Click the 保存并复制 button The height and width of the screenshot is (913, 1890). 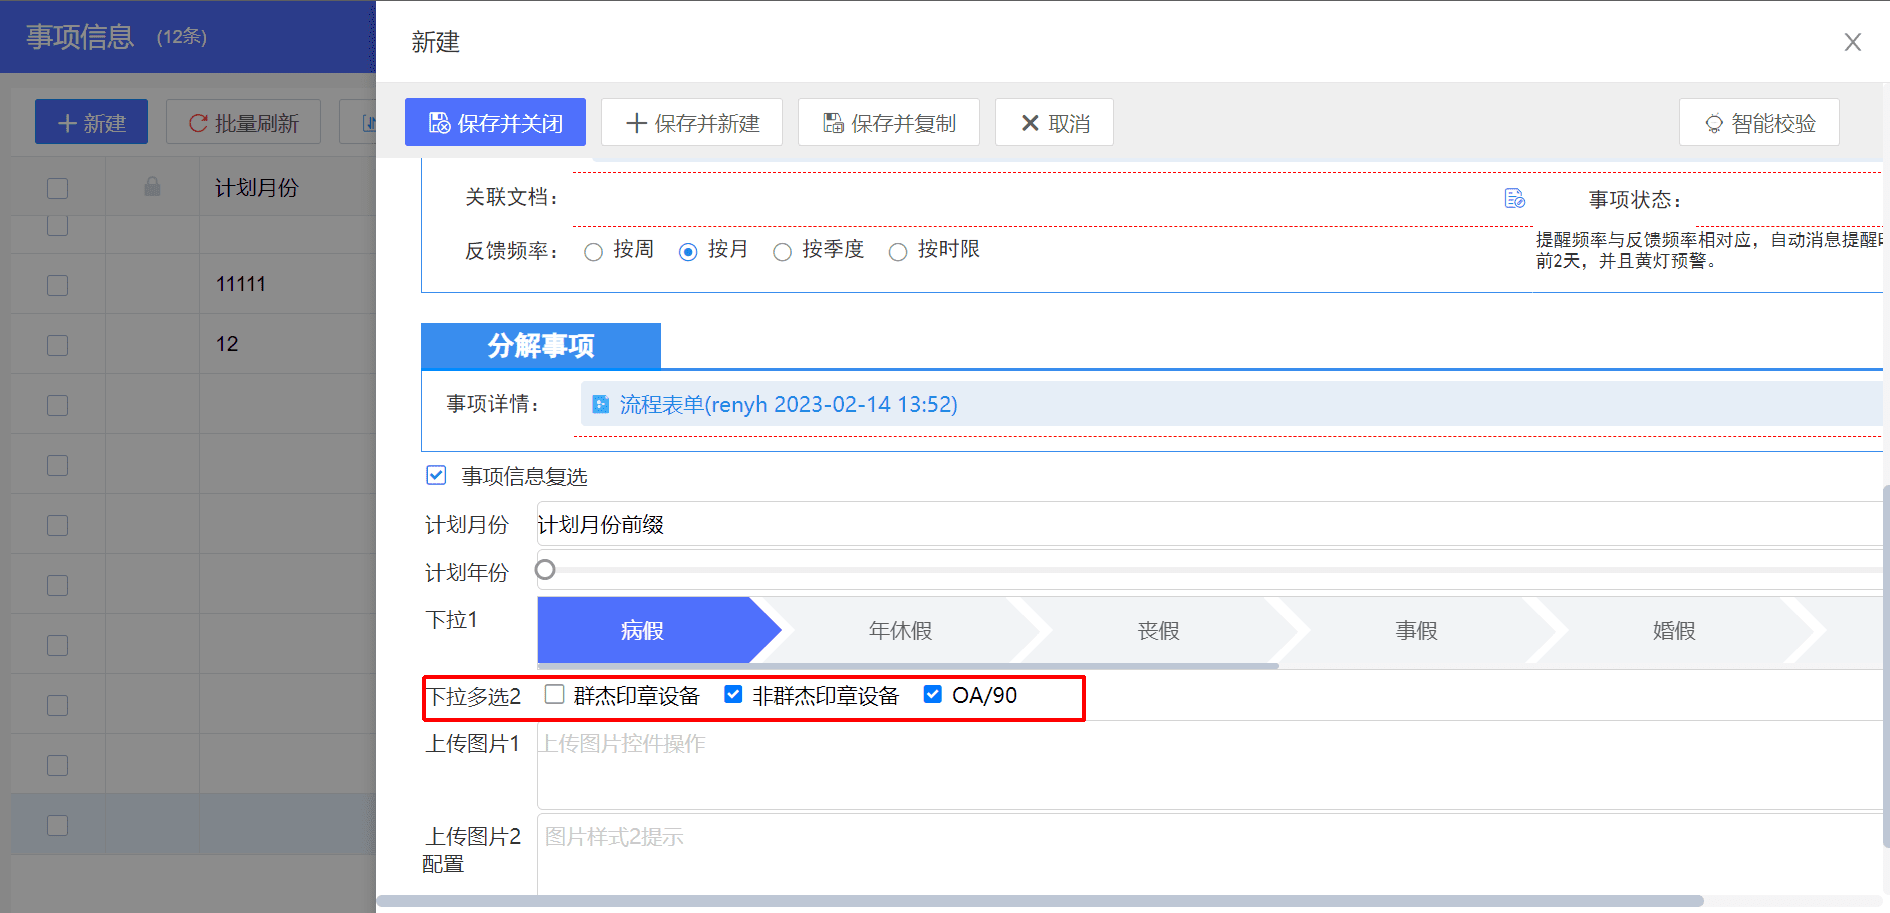(889, 123)
